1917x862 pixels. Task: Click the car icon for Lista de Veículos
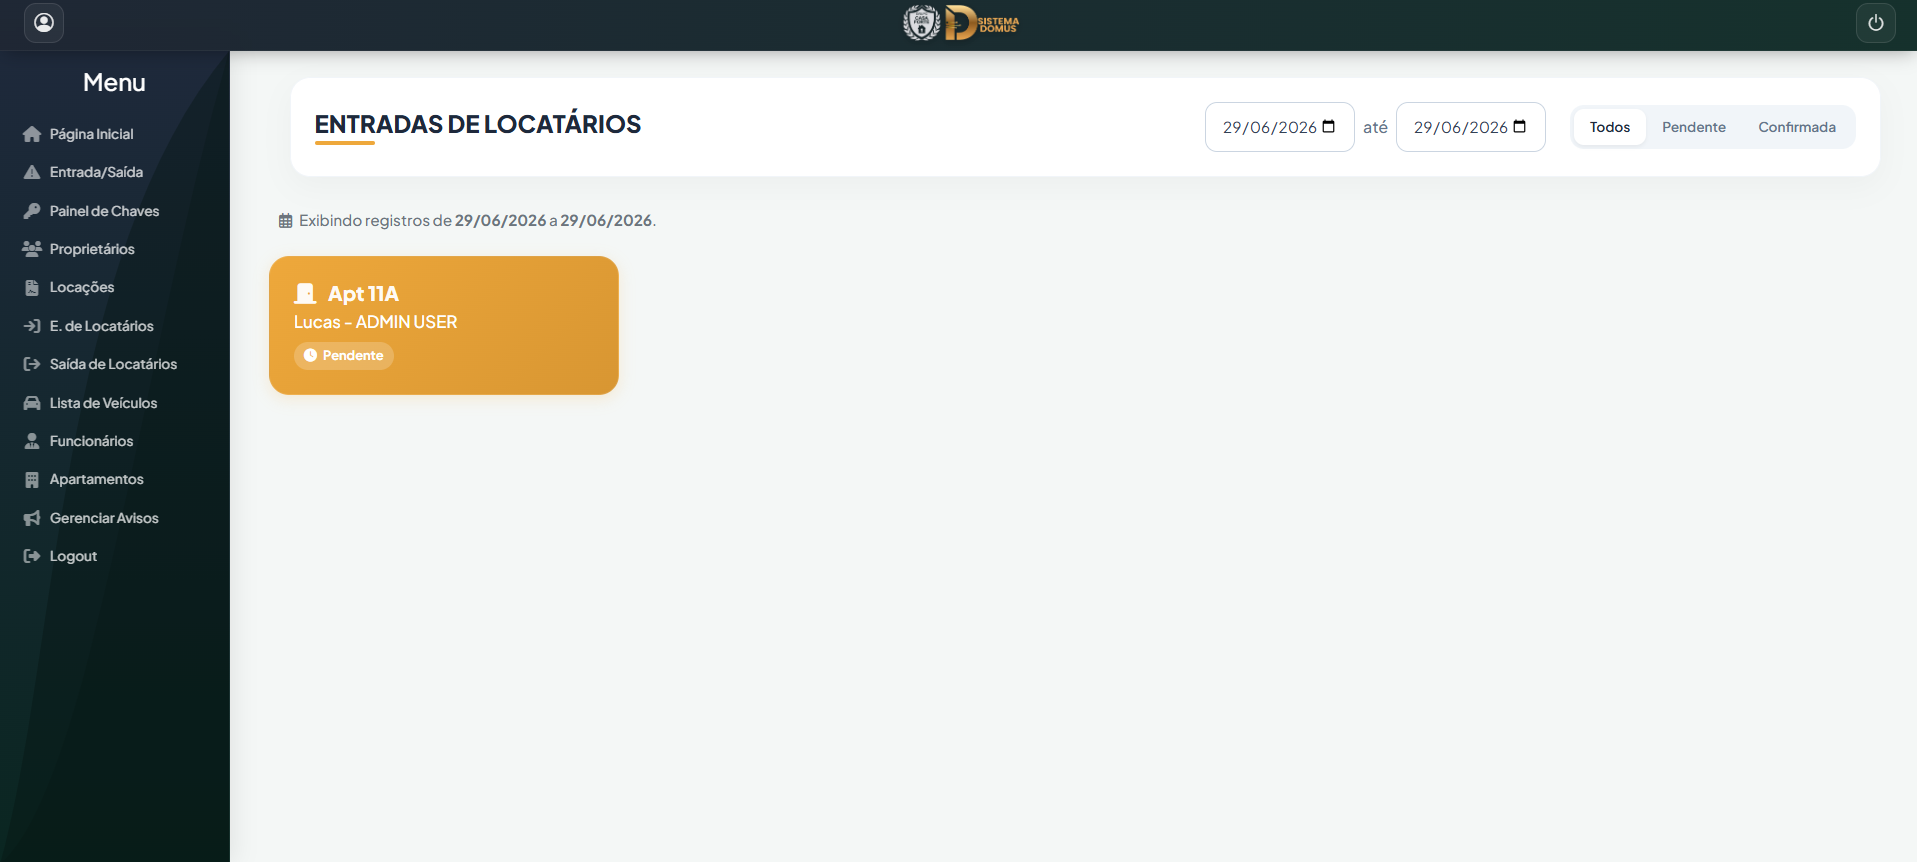pos(32,403)
